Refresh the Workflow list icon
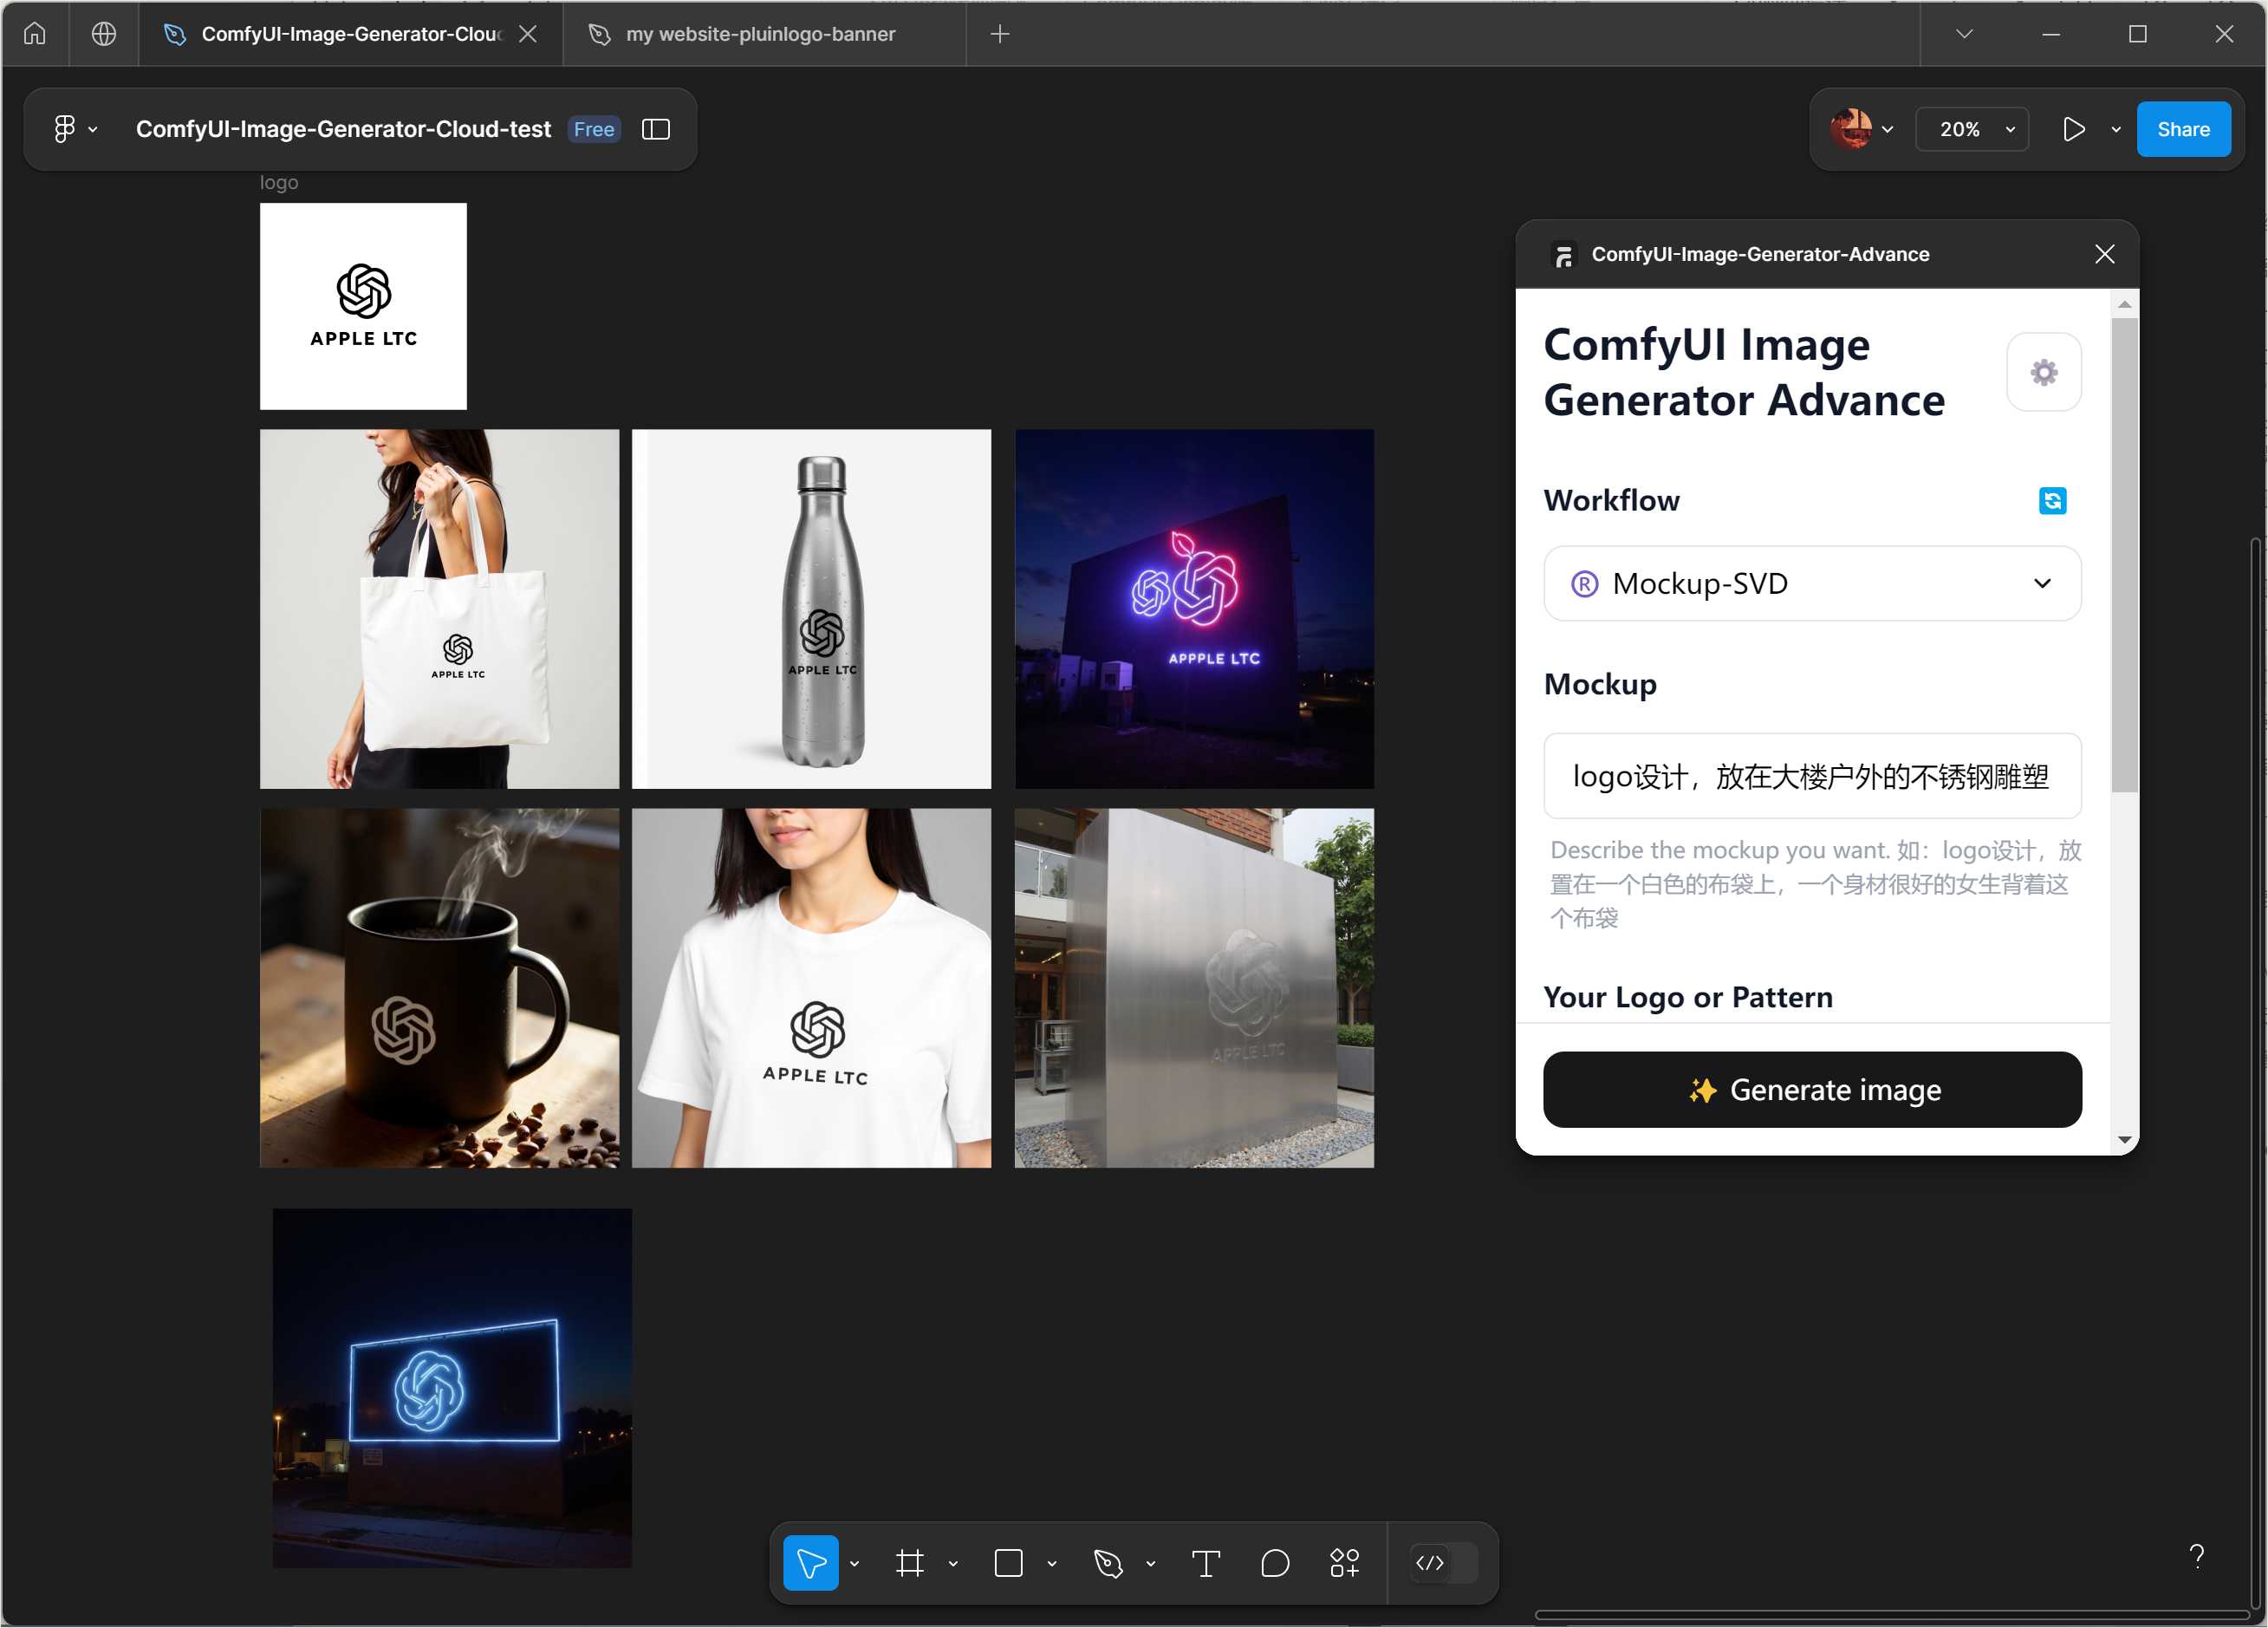Viewport: 2268px width, 1628px height. coord(2053,500)
